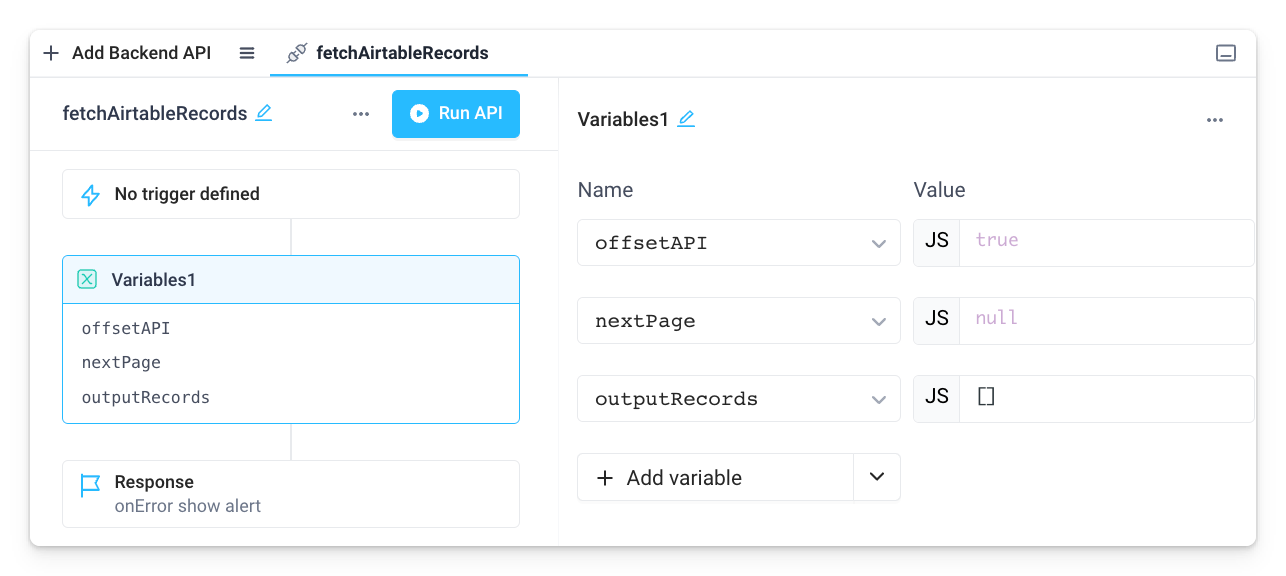Click the panel collapse icon at top right
This screenshot has width=1286, height=576.
pyautogui.click(x=1226, y=52)
